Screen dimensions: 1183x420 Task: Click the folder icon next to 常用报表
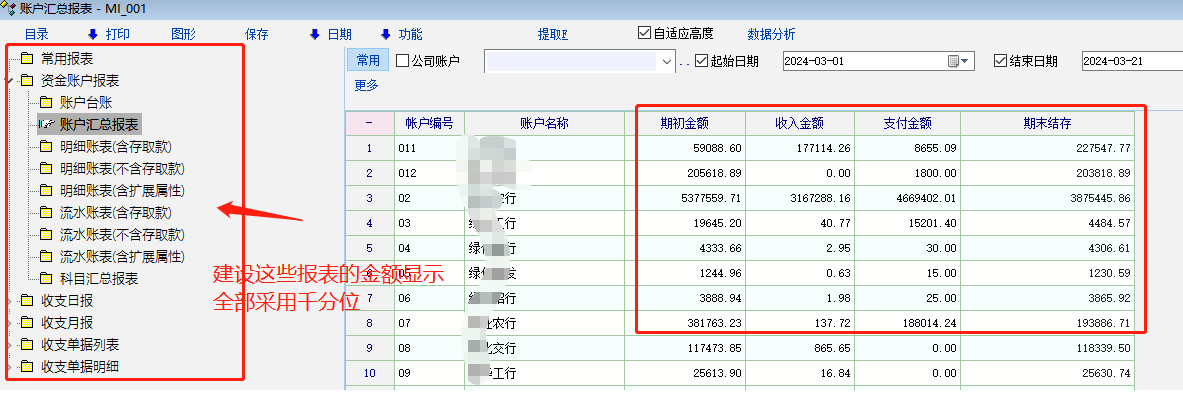(27, 58)
